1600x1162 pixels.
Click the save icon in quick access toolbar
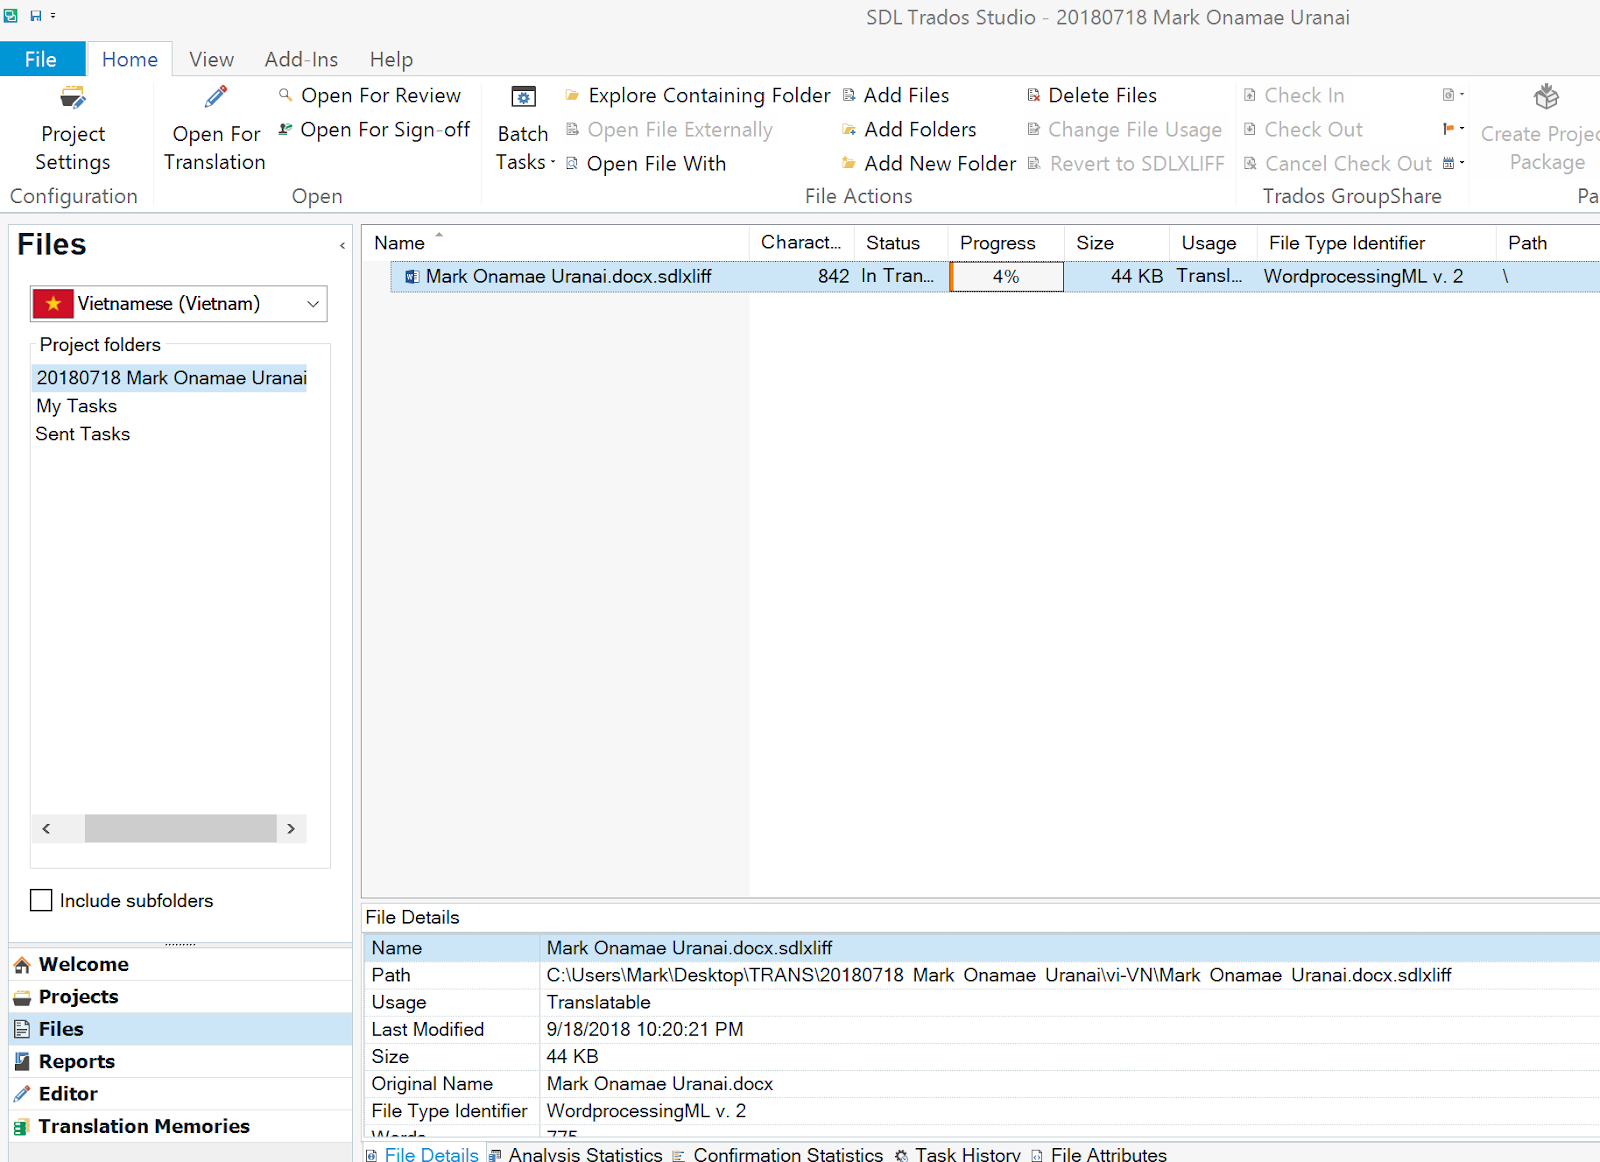point(36,16)
